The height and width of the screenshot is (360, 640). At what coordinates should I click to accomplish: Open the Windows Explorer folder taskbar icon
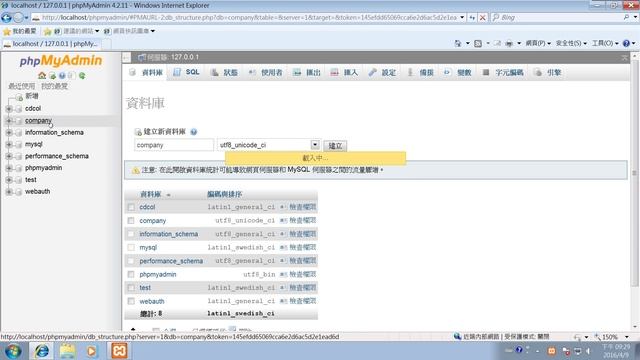click(x=67, y=351)
